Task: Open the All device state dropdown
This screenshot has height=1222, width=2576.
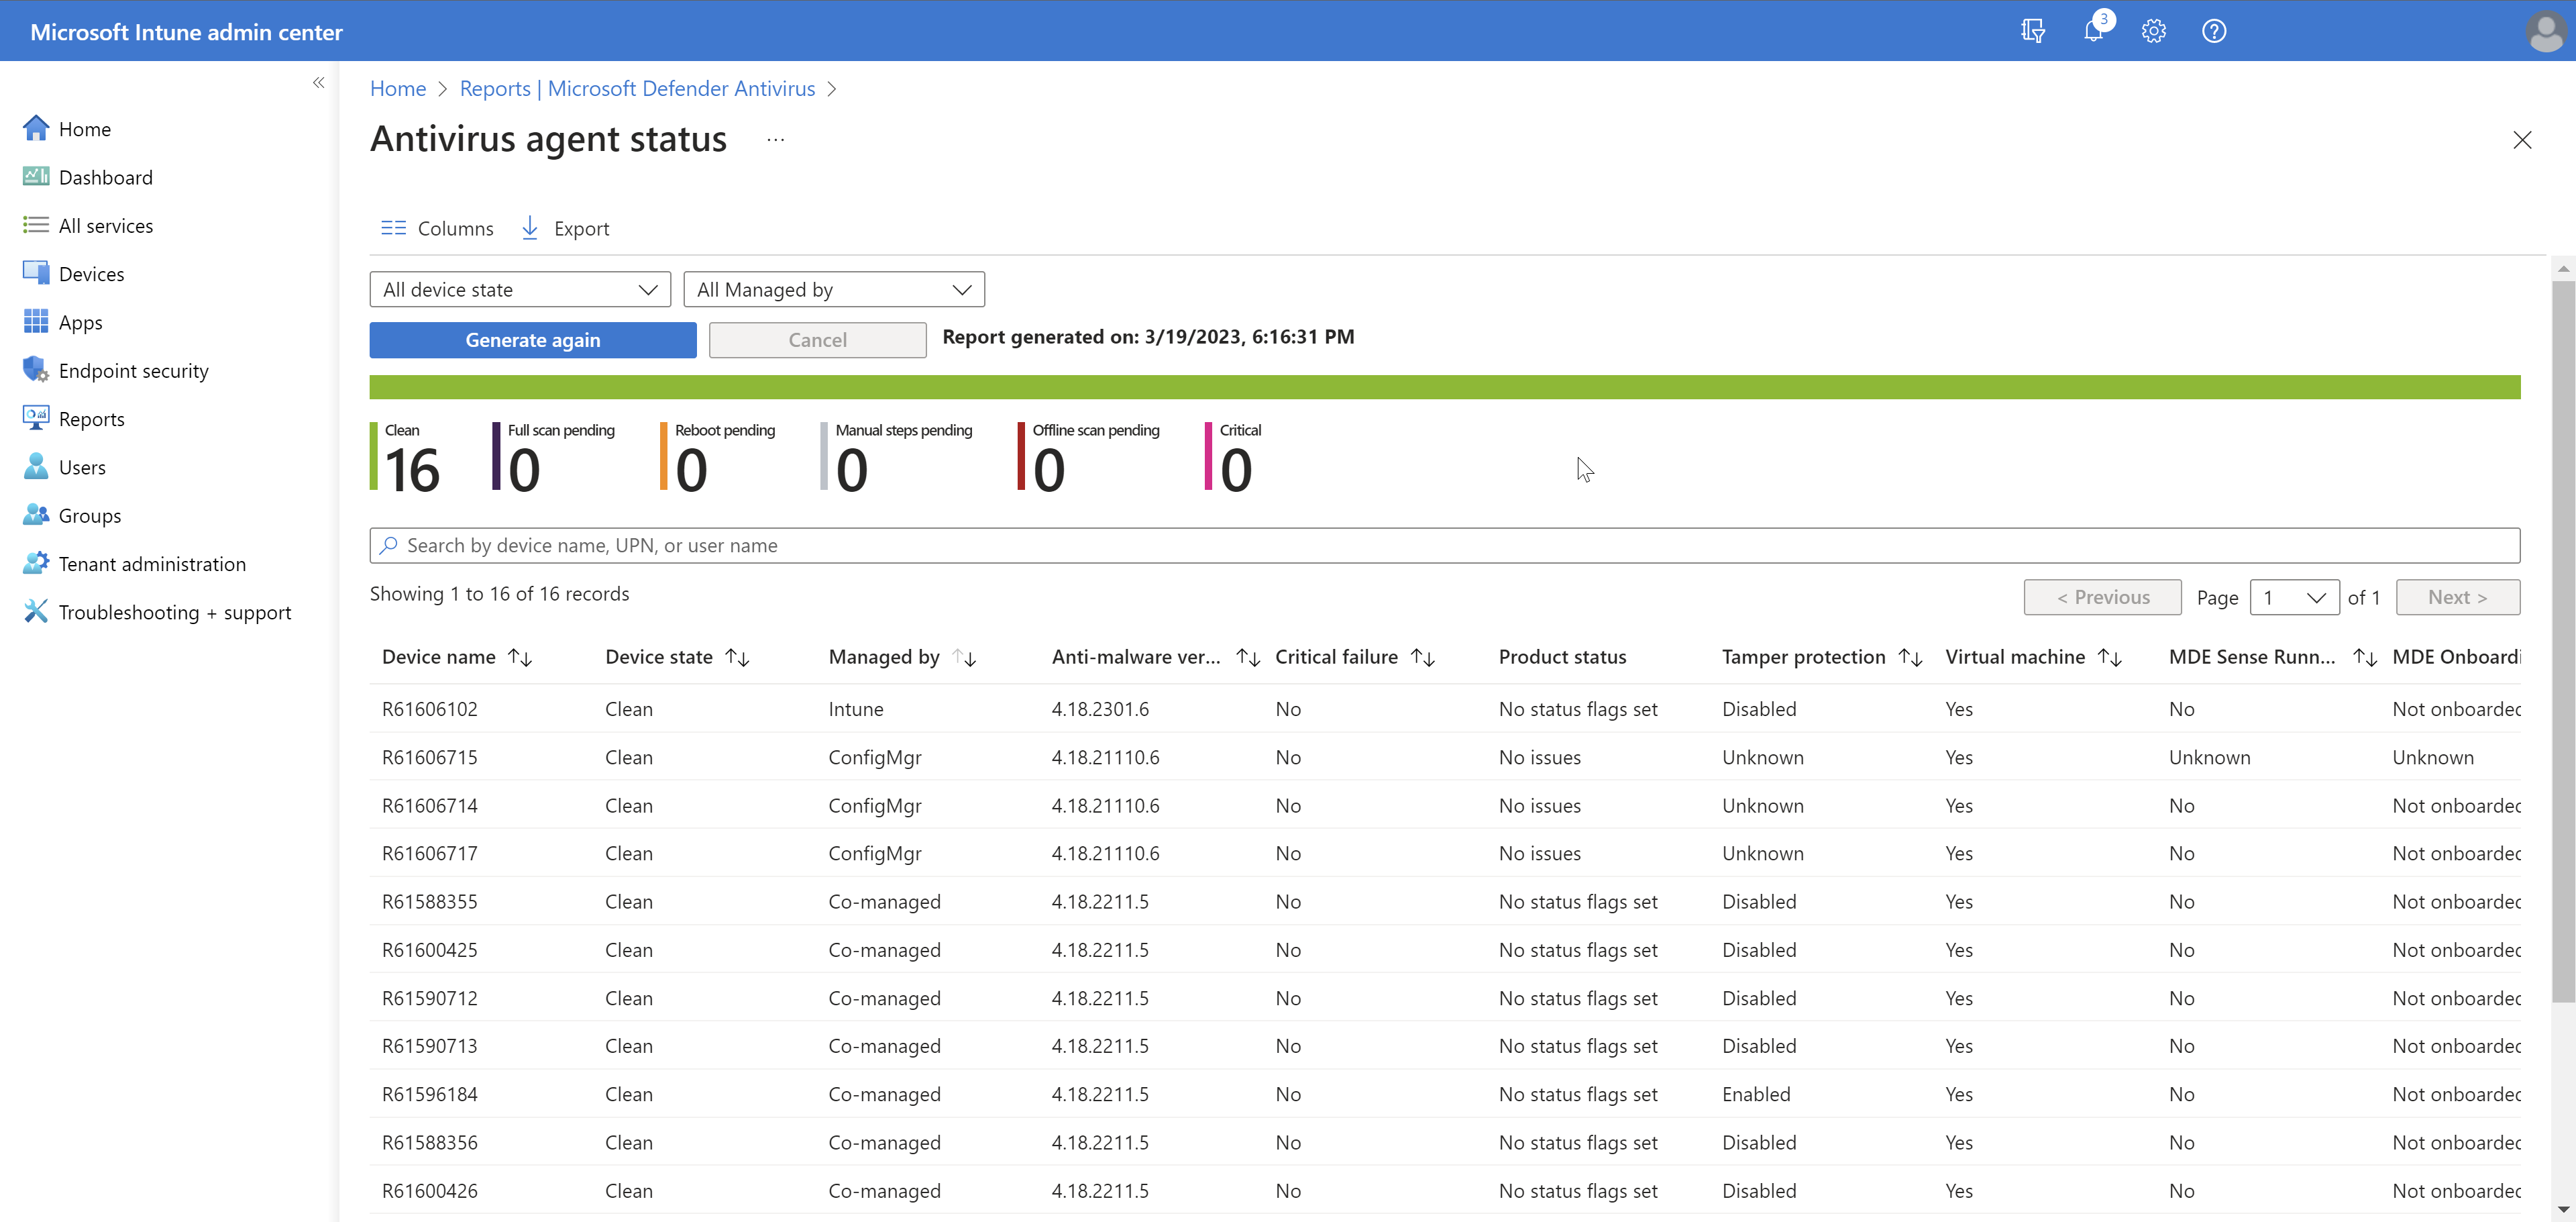Action: click(520, 289)
